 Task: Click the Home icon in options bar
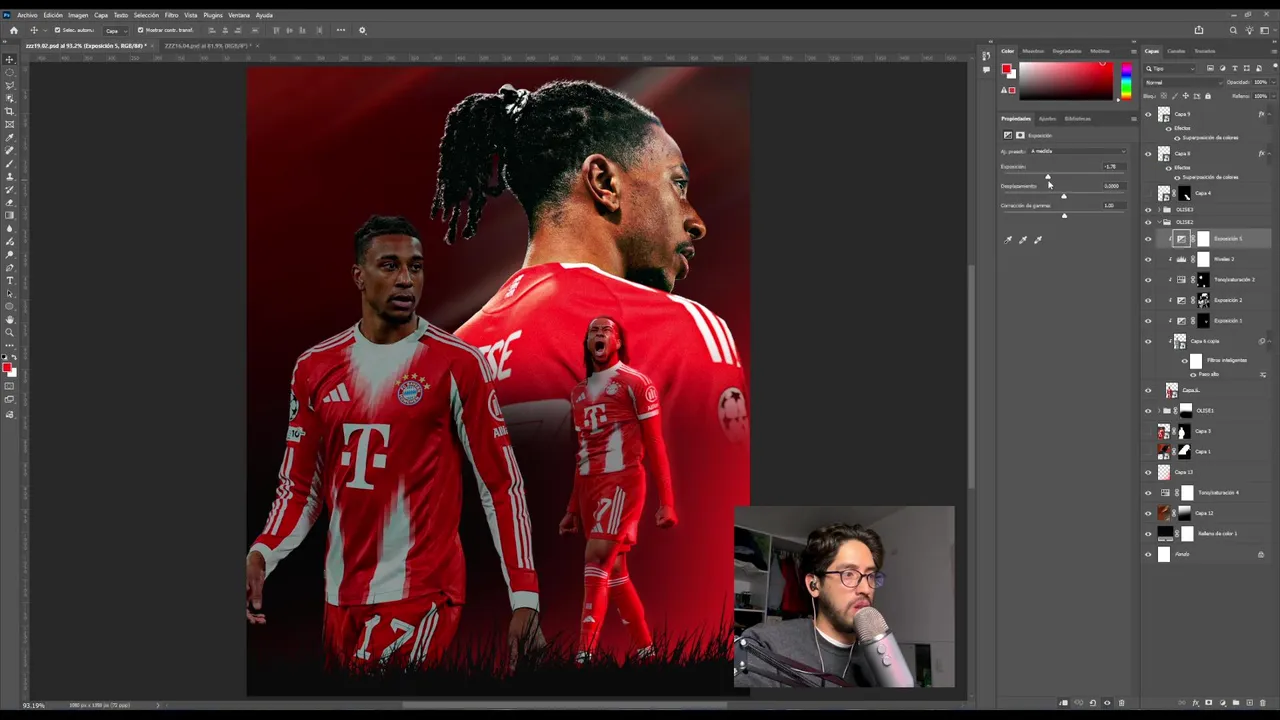(13, 30)
